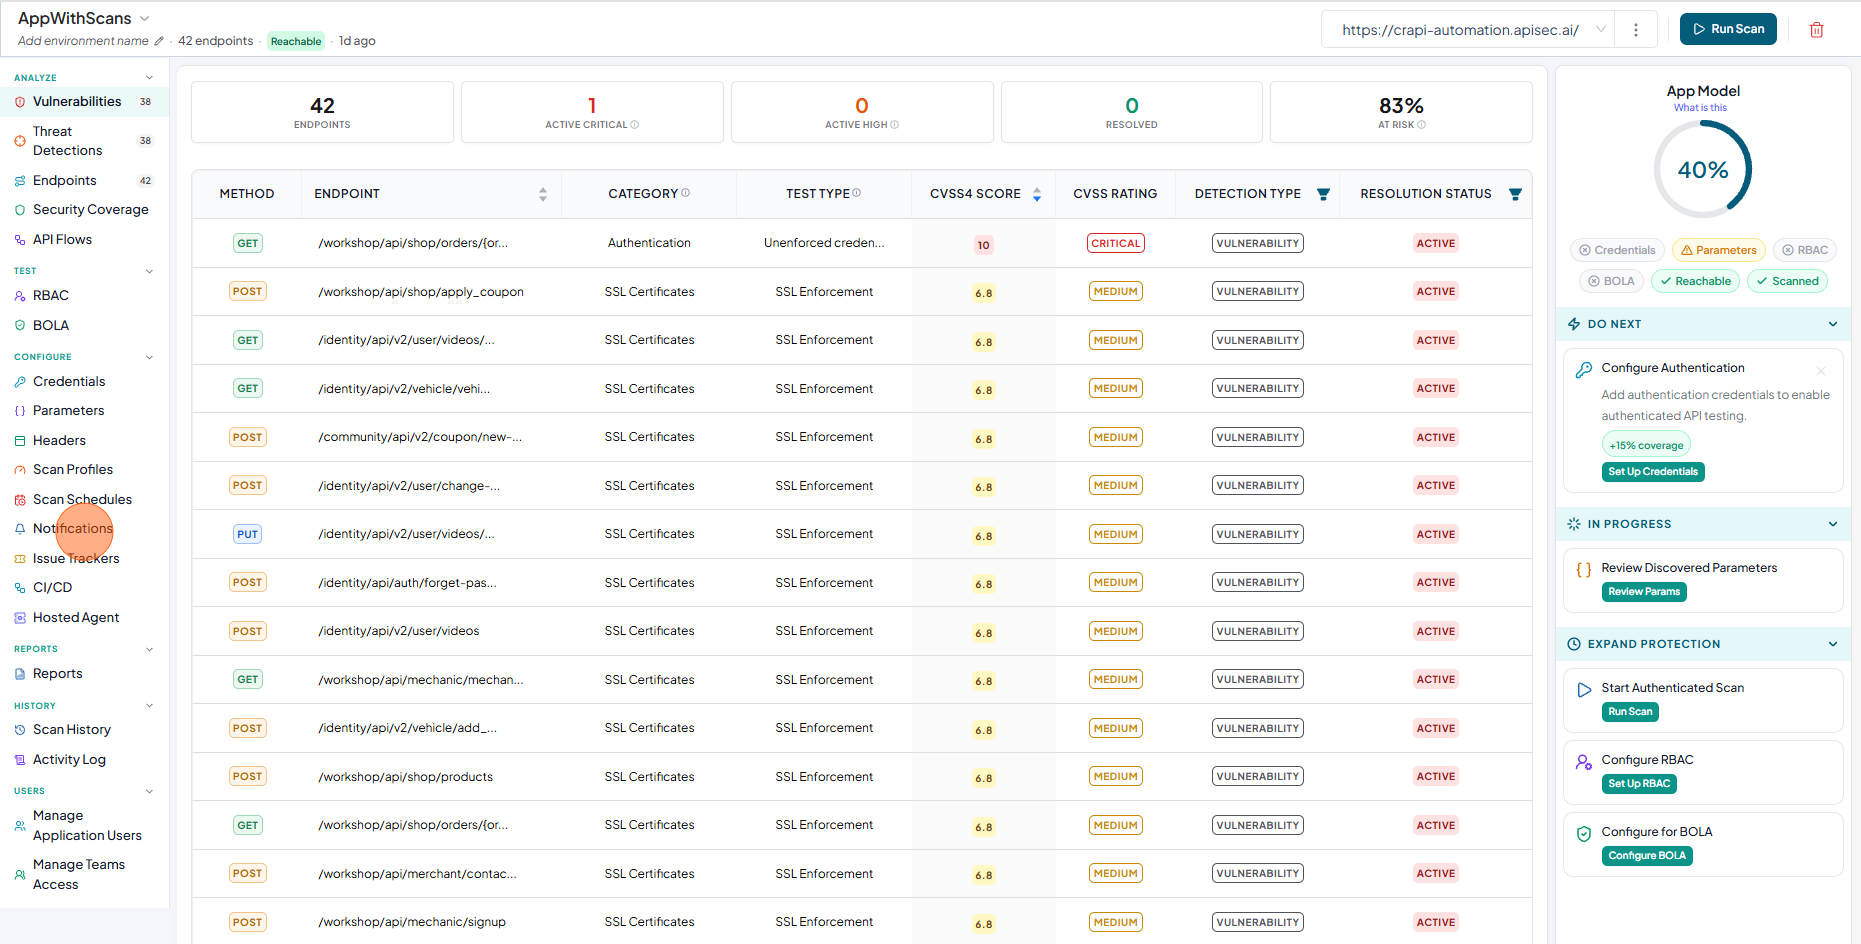
Task: Click play icon in Start Authenticated Scan card
Action: click(1584, 690)
